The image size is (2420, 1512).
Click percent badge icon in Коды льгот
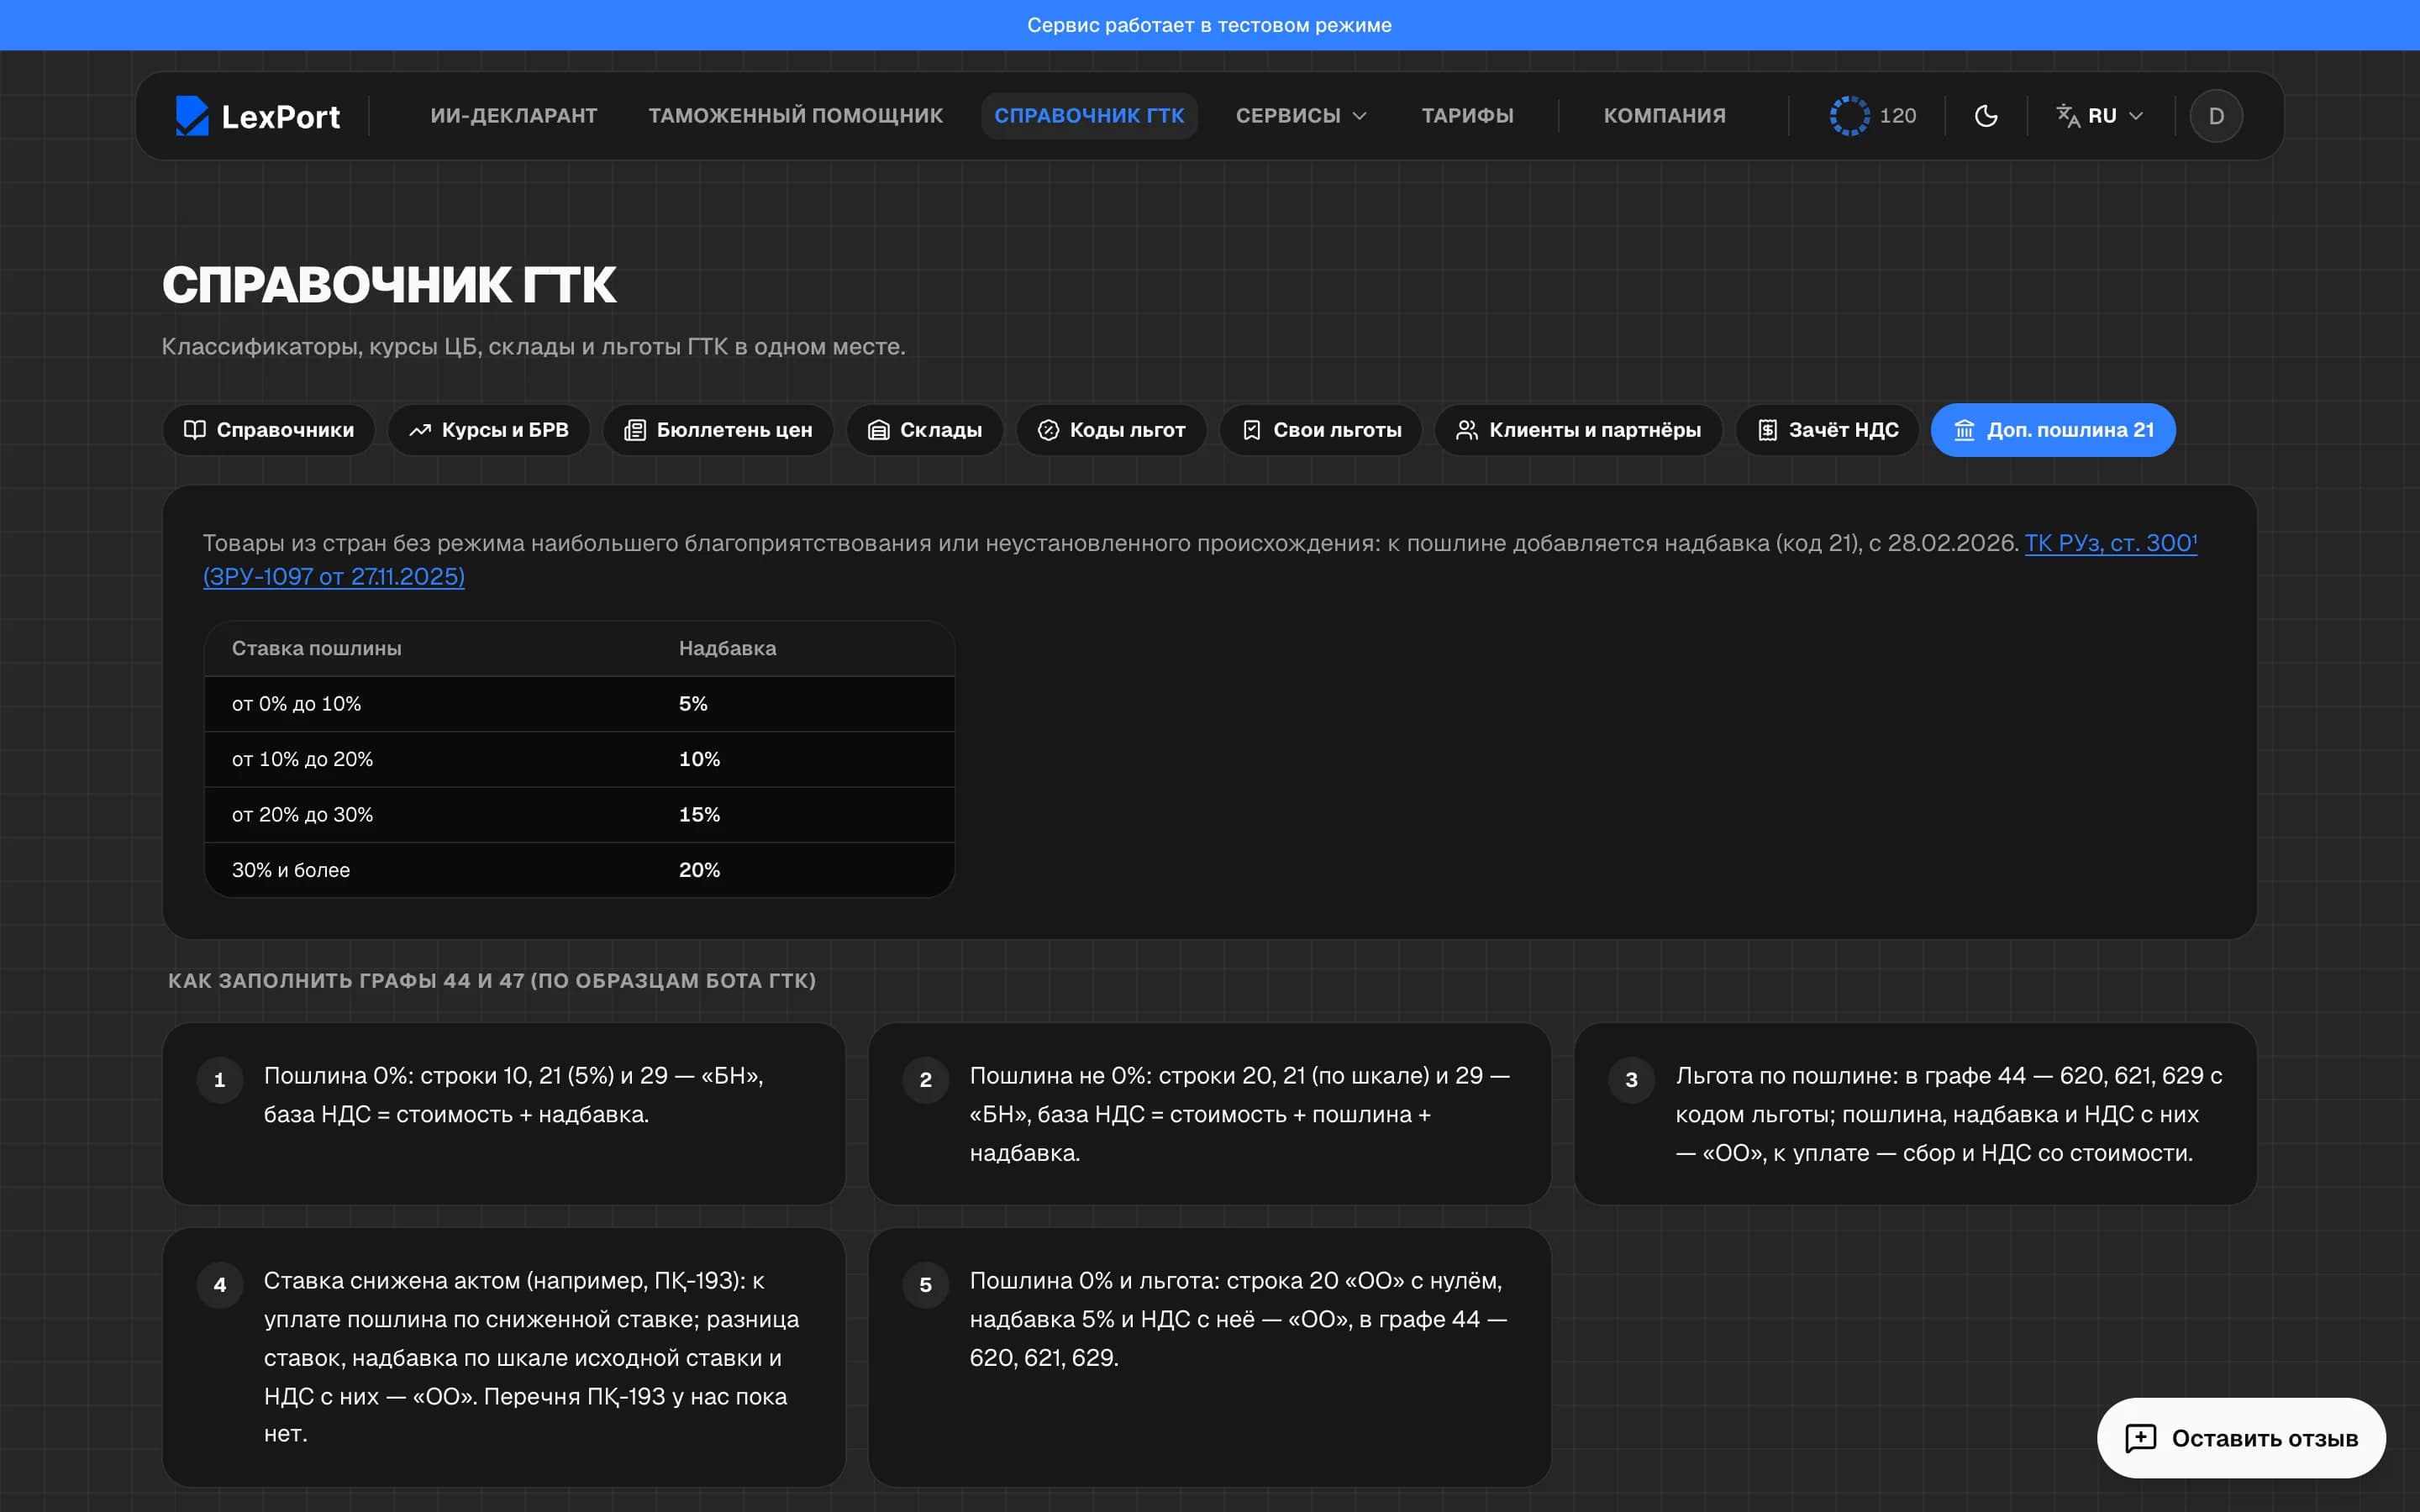[x=1048, y=430]
